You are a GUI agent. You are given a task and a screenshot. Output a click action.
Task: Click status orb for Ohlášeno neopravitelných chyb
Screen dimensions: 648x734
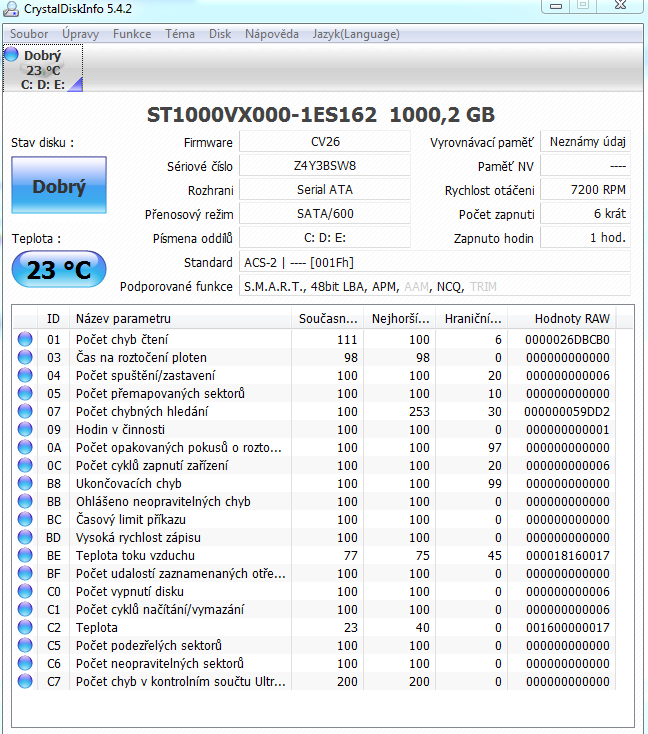point(25,501)
